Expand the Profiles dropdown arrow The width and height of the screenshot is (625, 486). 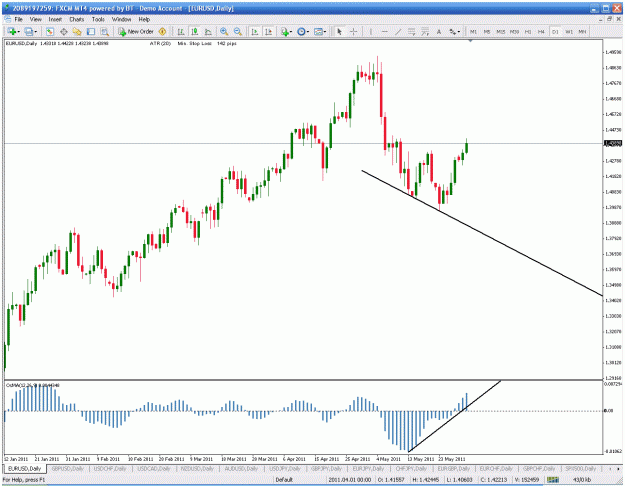click(x=35, y=32)
